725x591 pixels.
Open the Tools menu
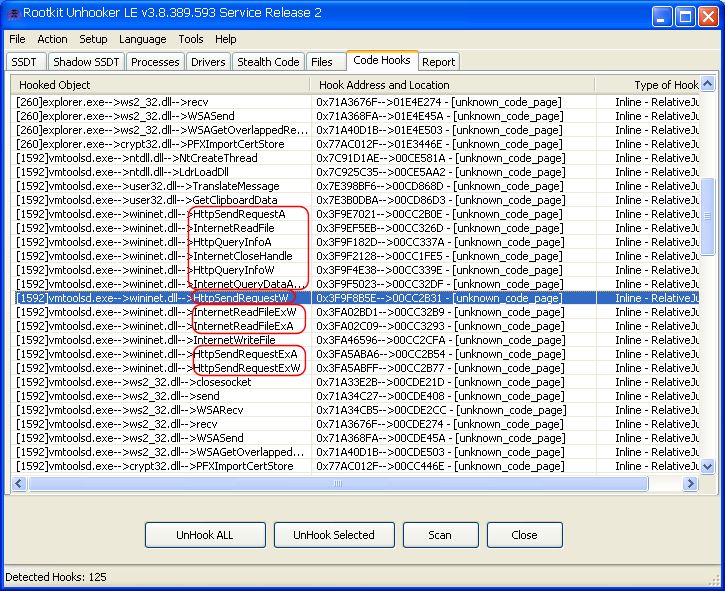(x=190, y=39)
